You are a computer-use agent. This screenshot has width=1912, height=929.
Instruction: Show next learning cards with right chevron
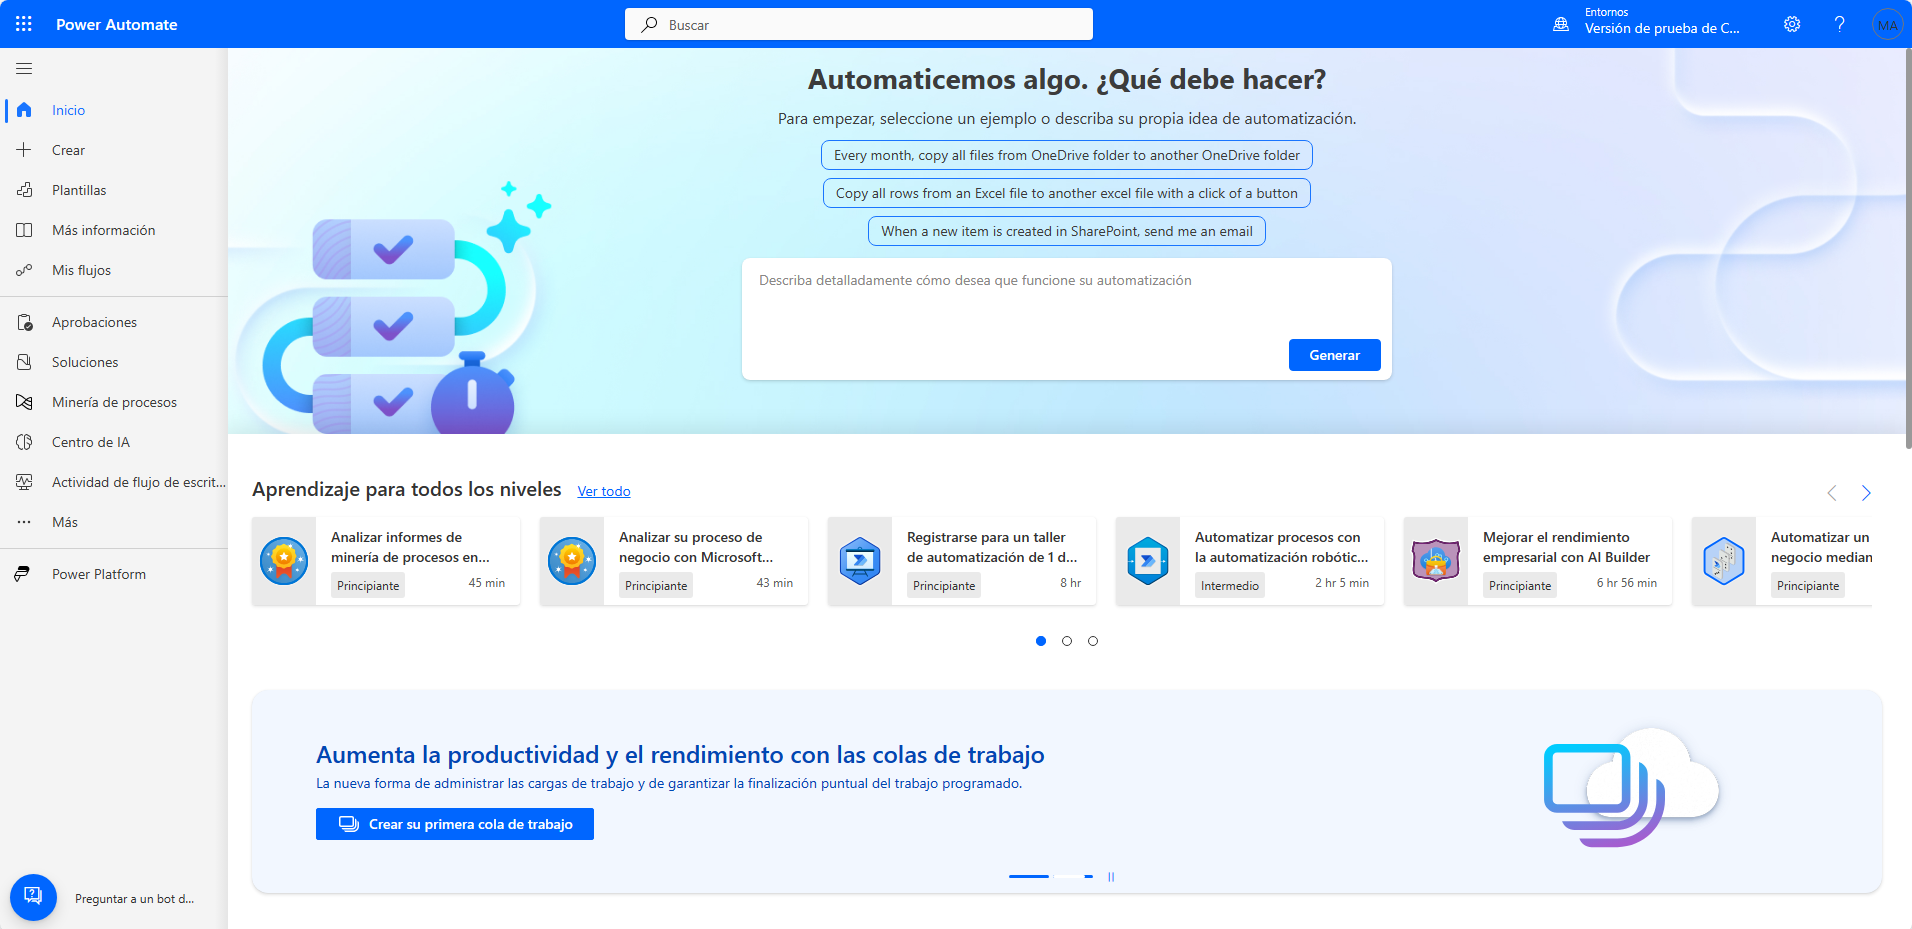(x=1866, y=493)
